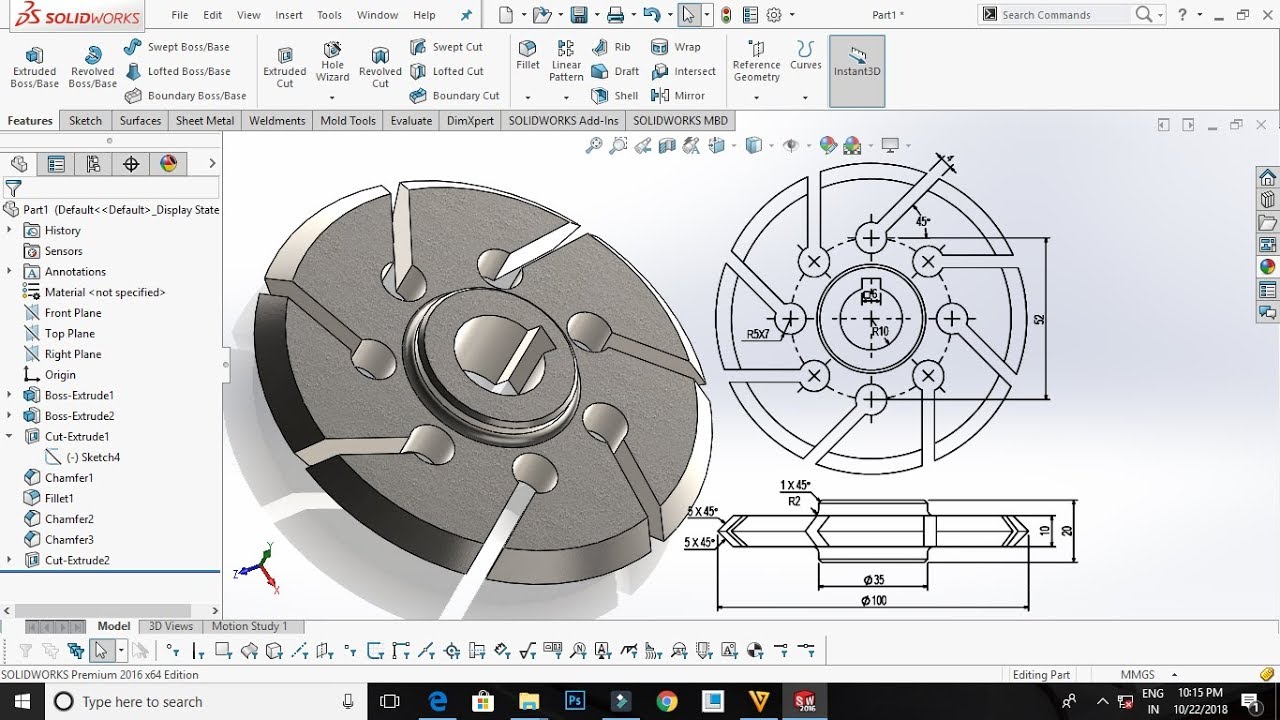Open the SOLIDWORKS Options gear

coord(773,15)
